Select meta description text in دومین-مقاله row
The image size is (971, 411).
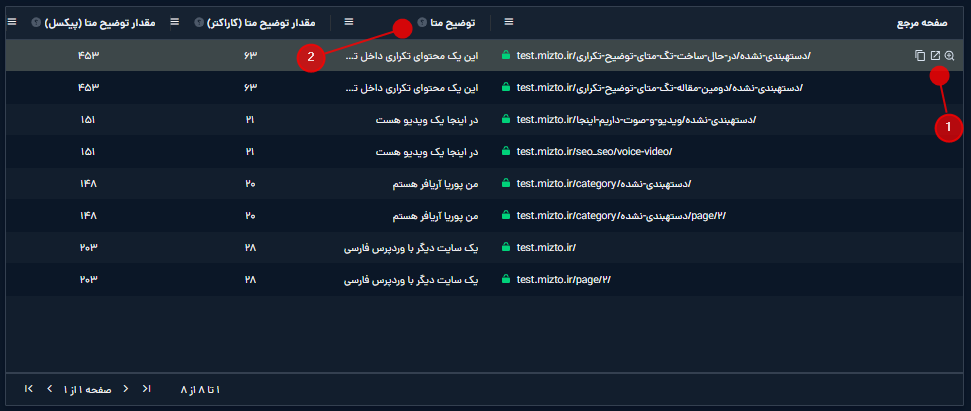click(x=412, y=88)
